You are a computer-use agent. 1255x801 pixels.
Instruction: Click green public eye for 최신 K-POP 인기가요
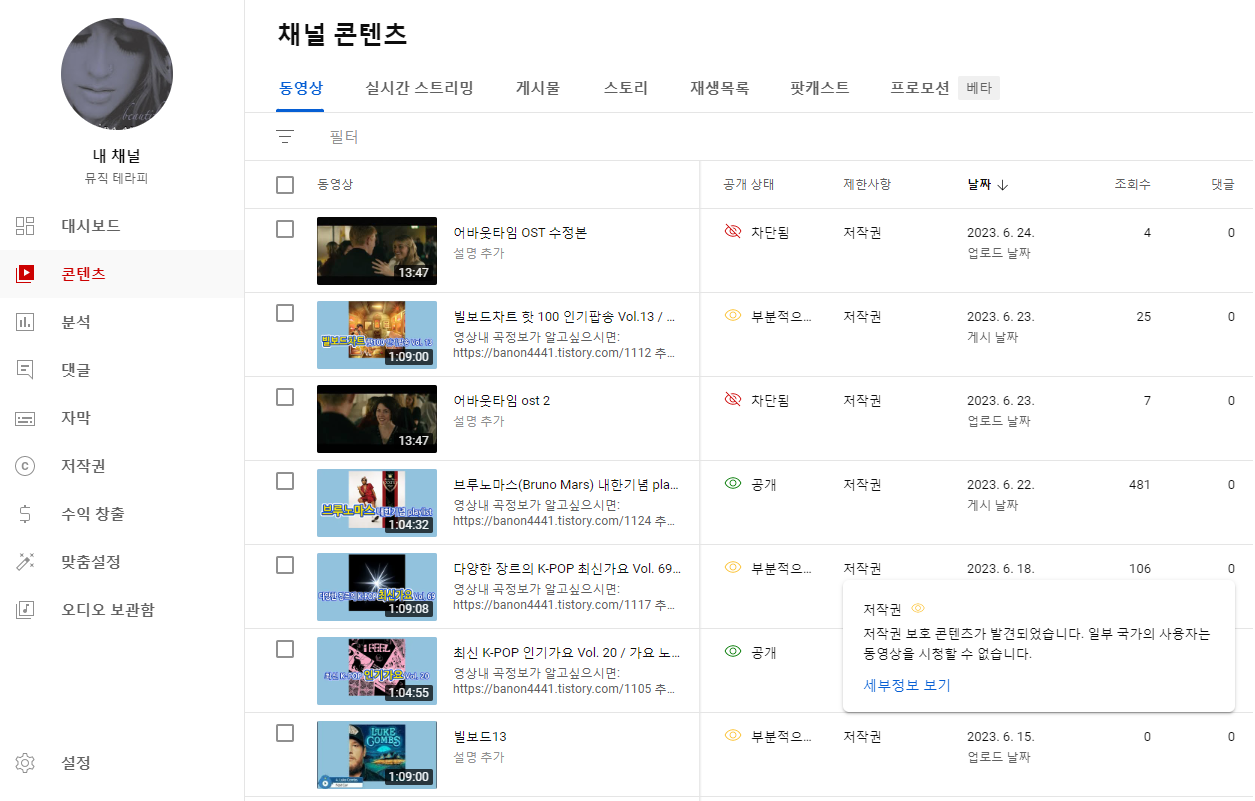(733, 652)
